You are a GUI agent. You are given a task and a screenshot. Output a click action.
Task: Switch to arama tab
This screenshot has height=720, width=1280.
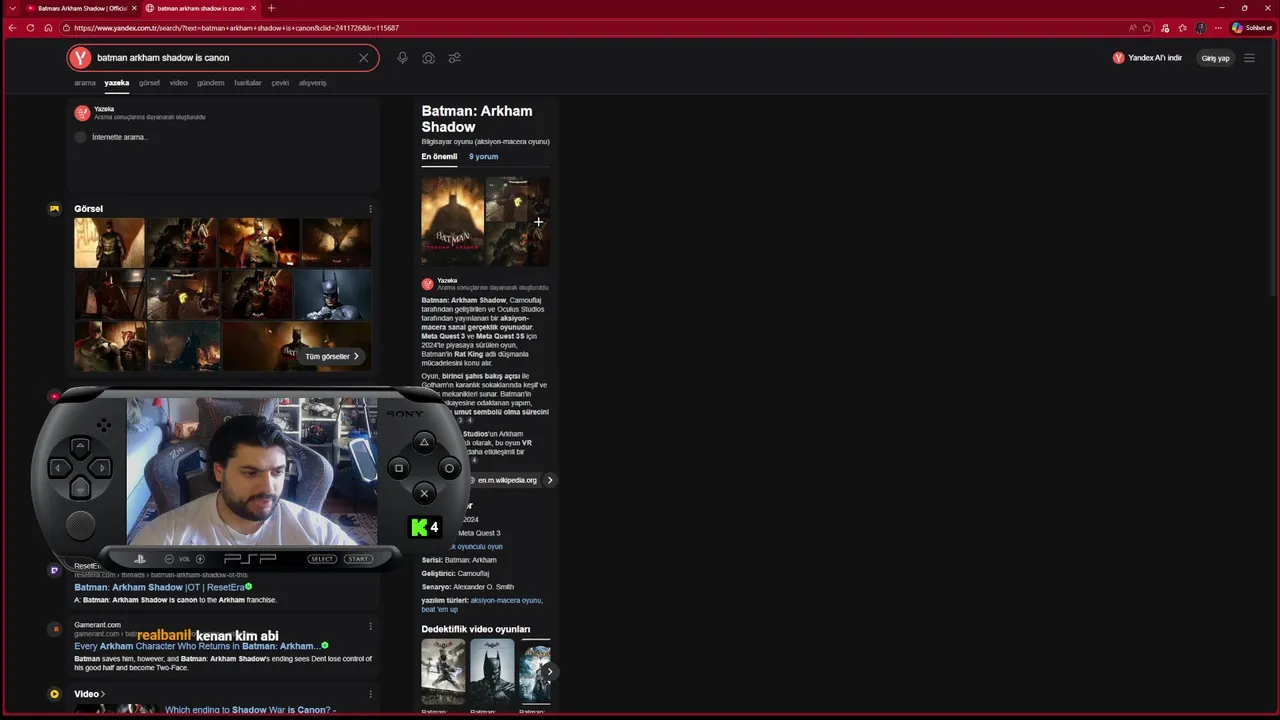pos(85,83)
